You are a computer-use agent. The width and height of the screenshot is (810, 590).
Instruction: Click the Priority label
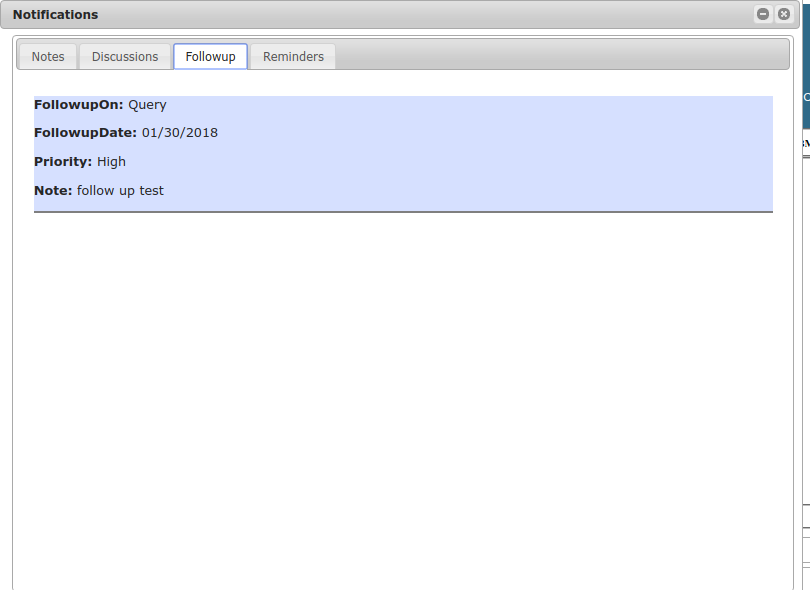(63, 162)
